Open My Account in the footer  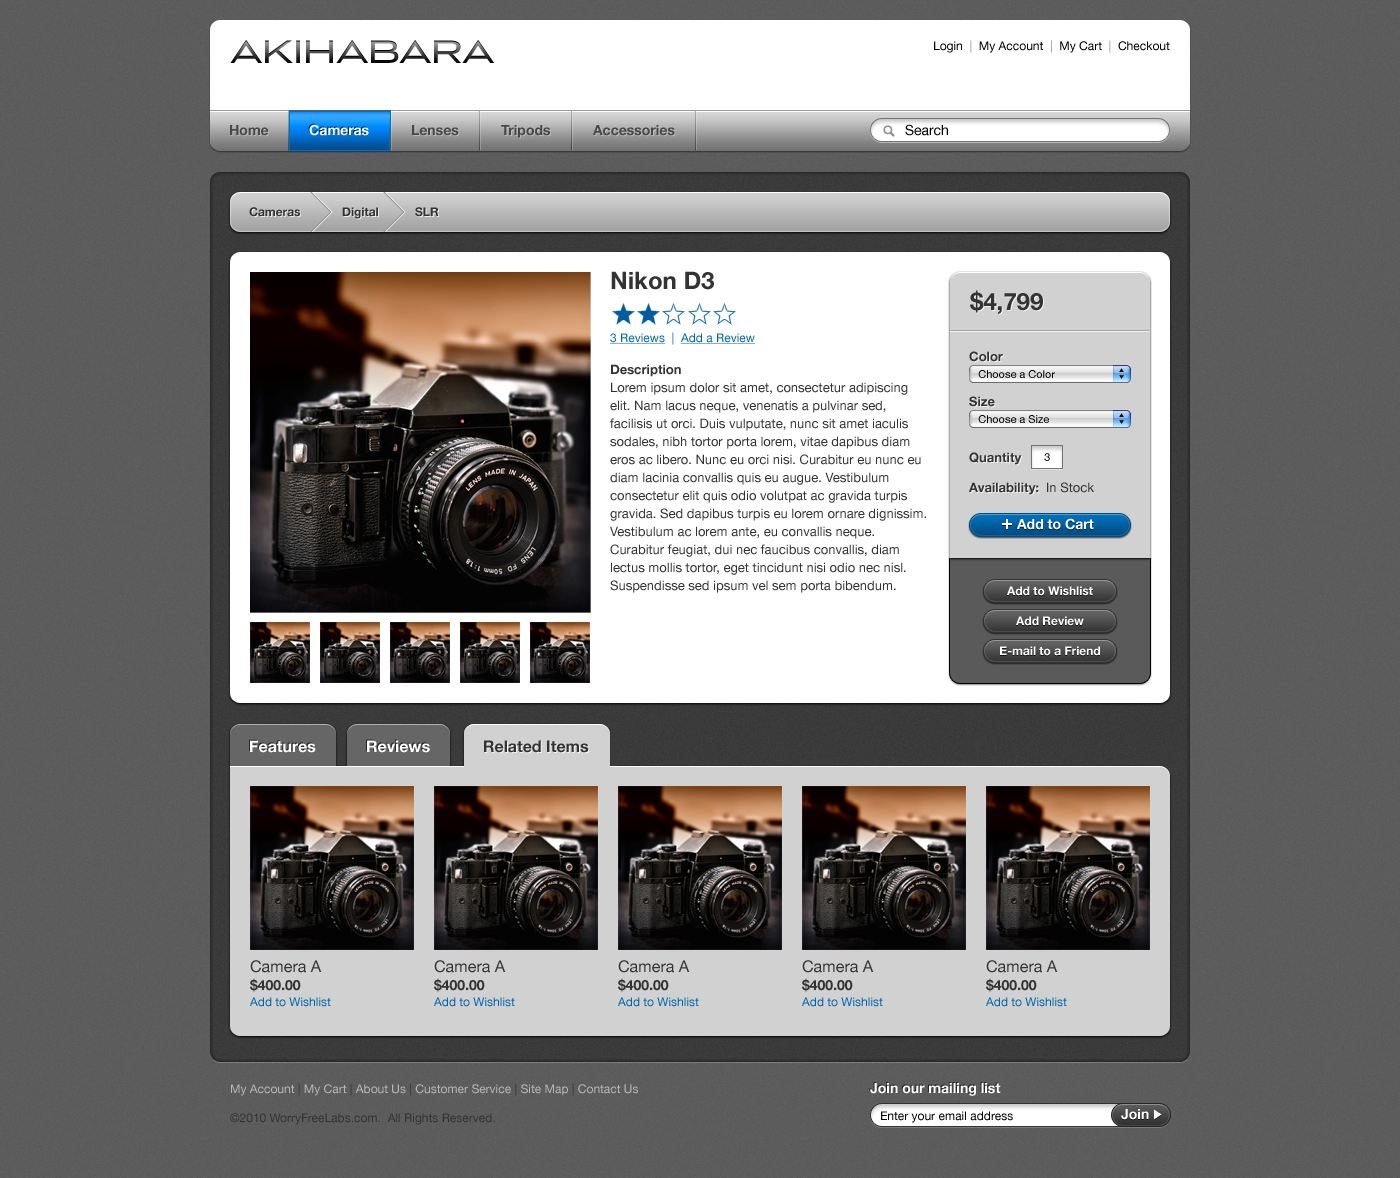(262, 1089)
